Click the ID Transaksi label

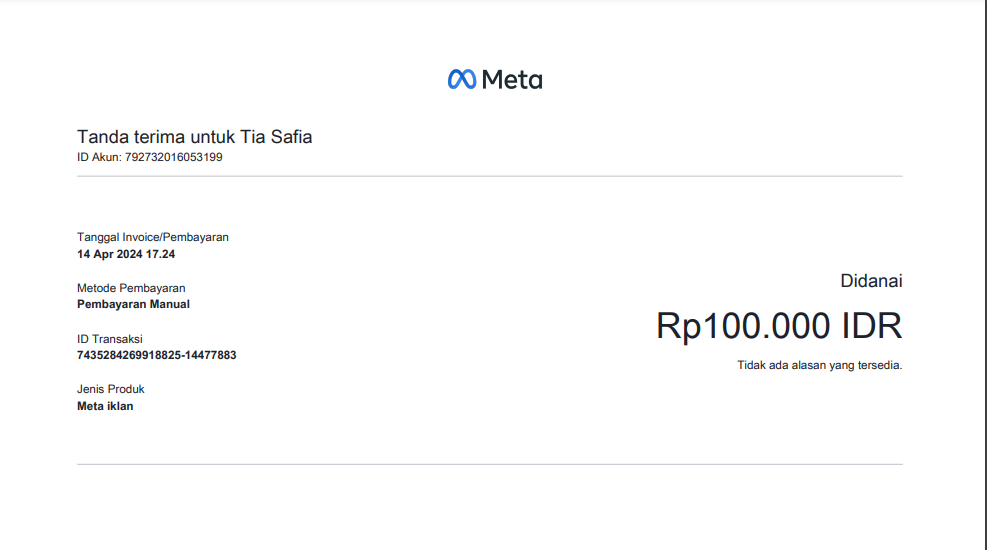click(x=110, y=339)
